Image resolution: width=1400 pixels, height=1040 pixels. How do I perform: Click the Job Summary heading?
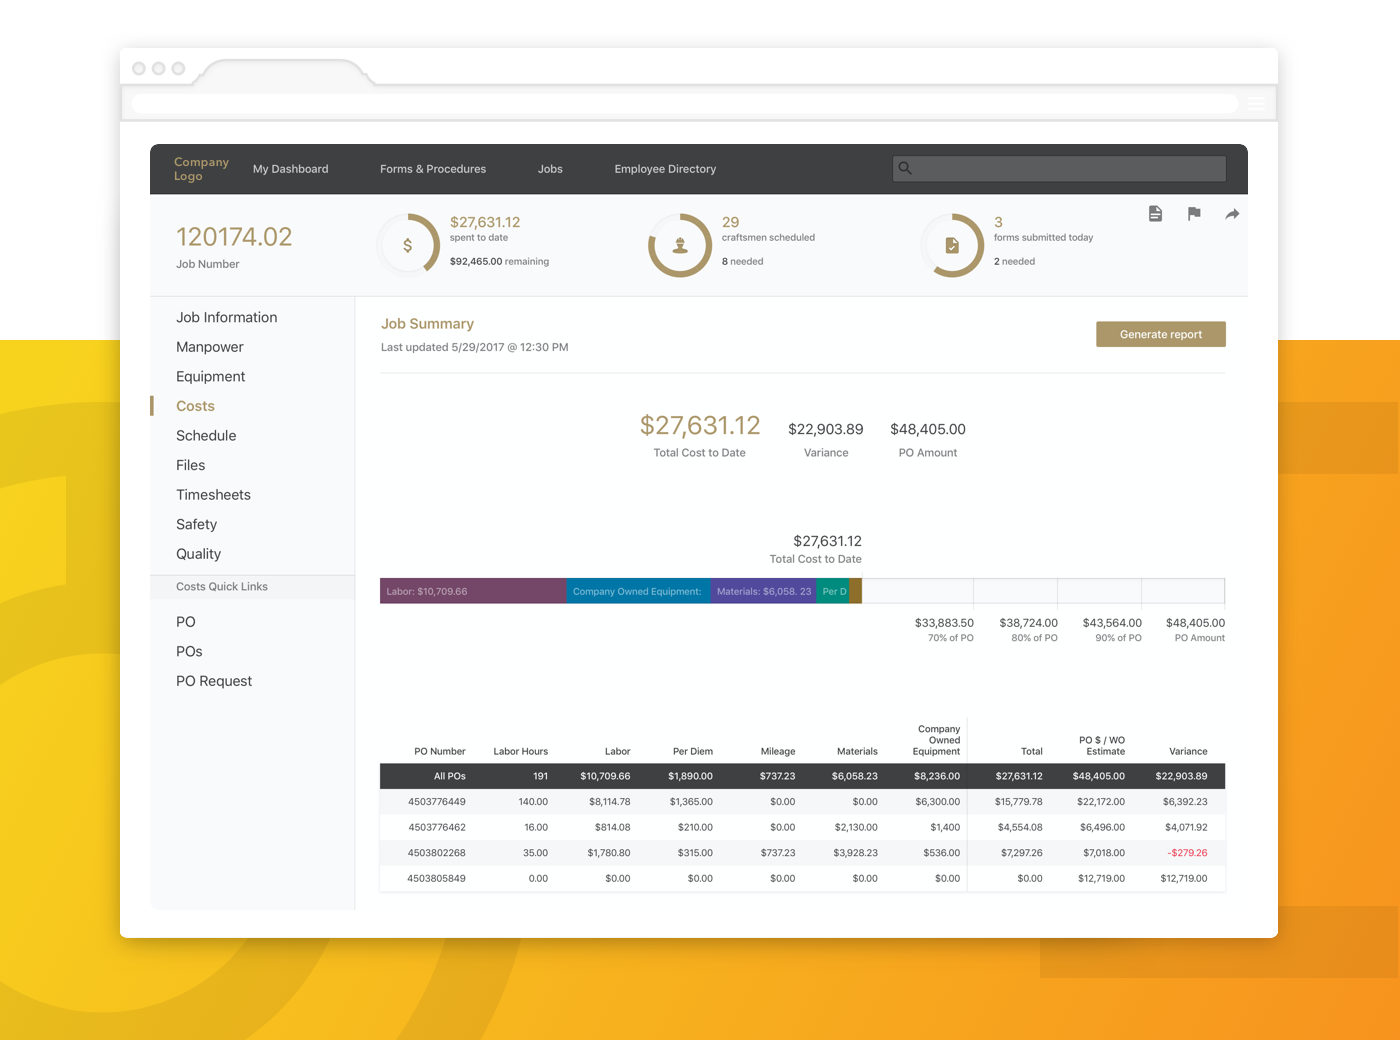click(x=427, y=324)
